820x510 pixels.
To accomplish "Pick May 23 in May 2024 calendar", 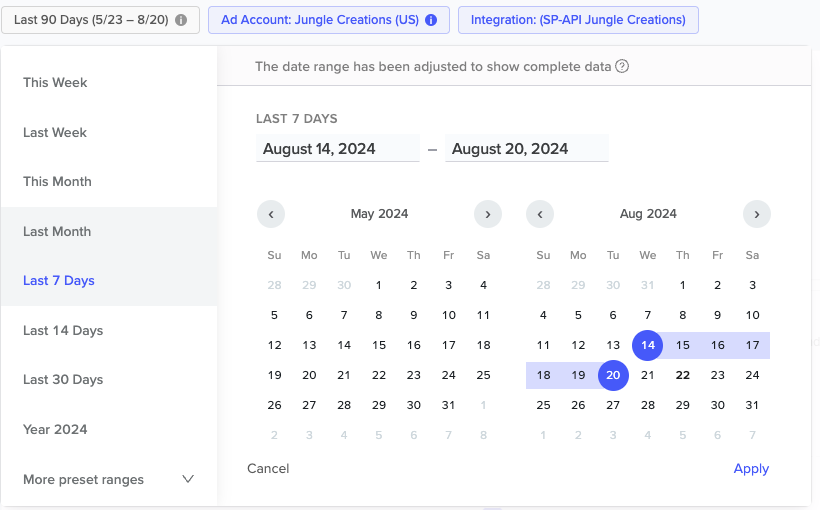I will (414, 375).
